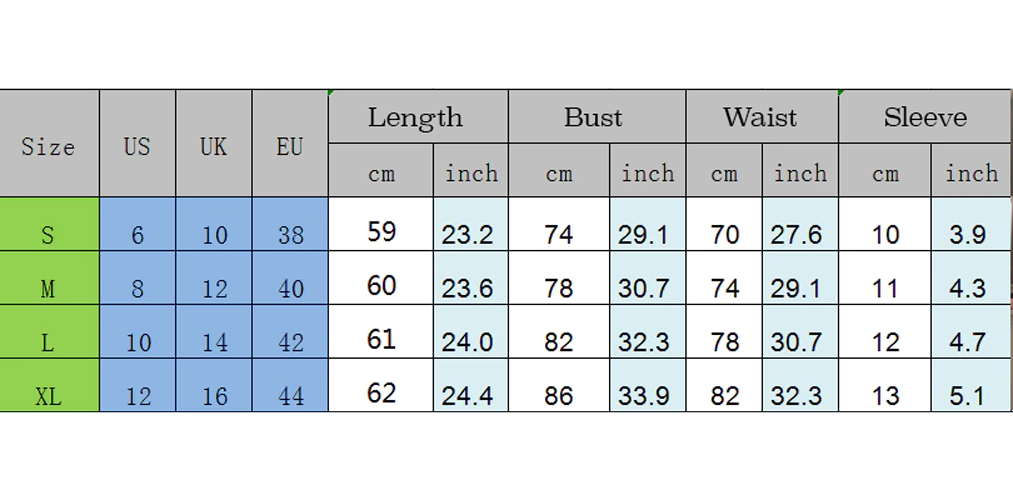Select the Length header cell
Viewport: 1013px width, 500px height.
click(418, 118)
